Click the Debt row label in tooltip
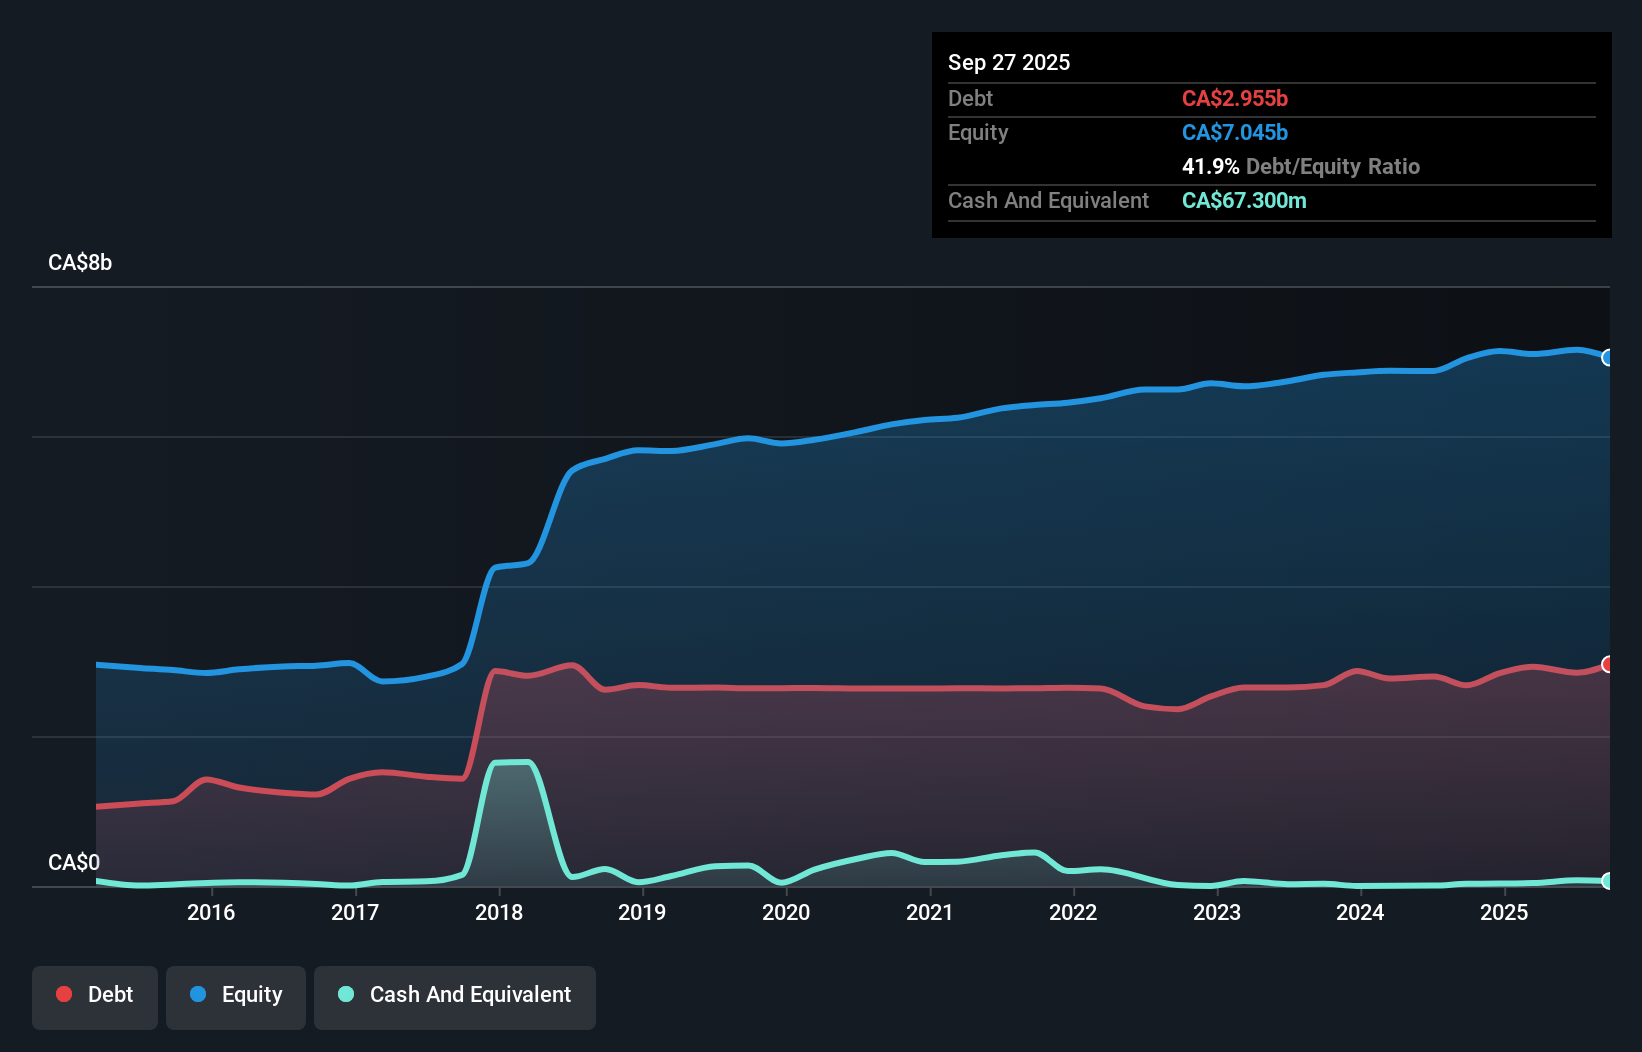Screen dimensions: 1642x1052 [x=970, y=98]
